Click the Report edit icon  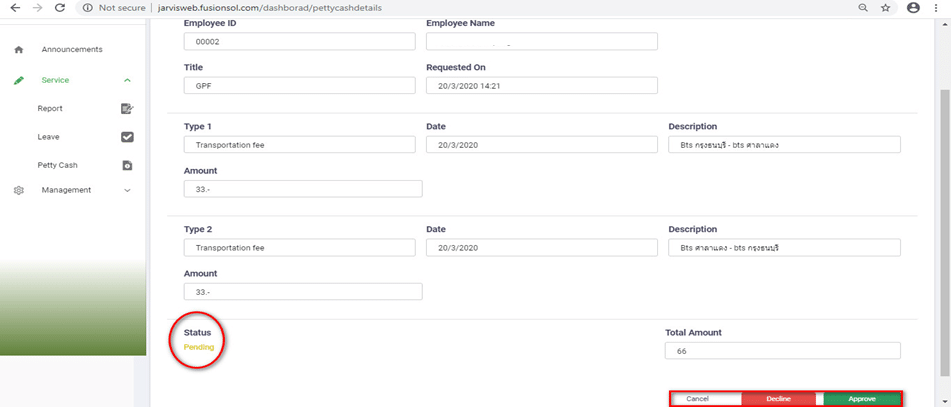point(127,109)
